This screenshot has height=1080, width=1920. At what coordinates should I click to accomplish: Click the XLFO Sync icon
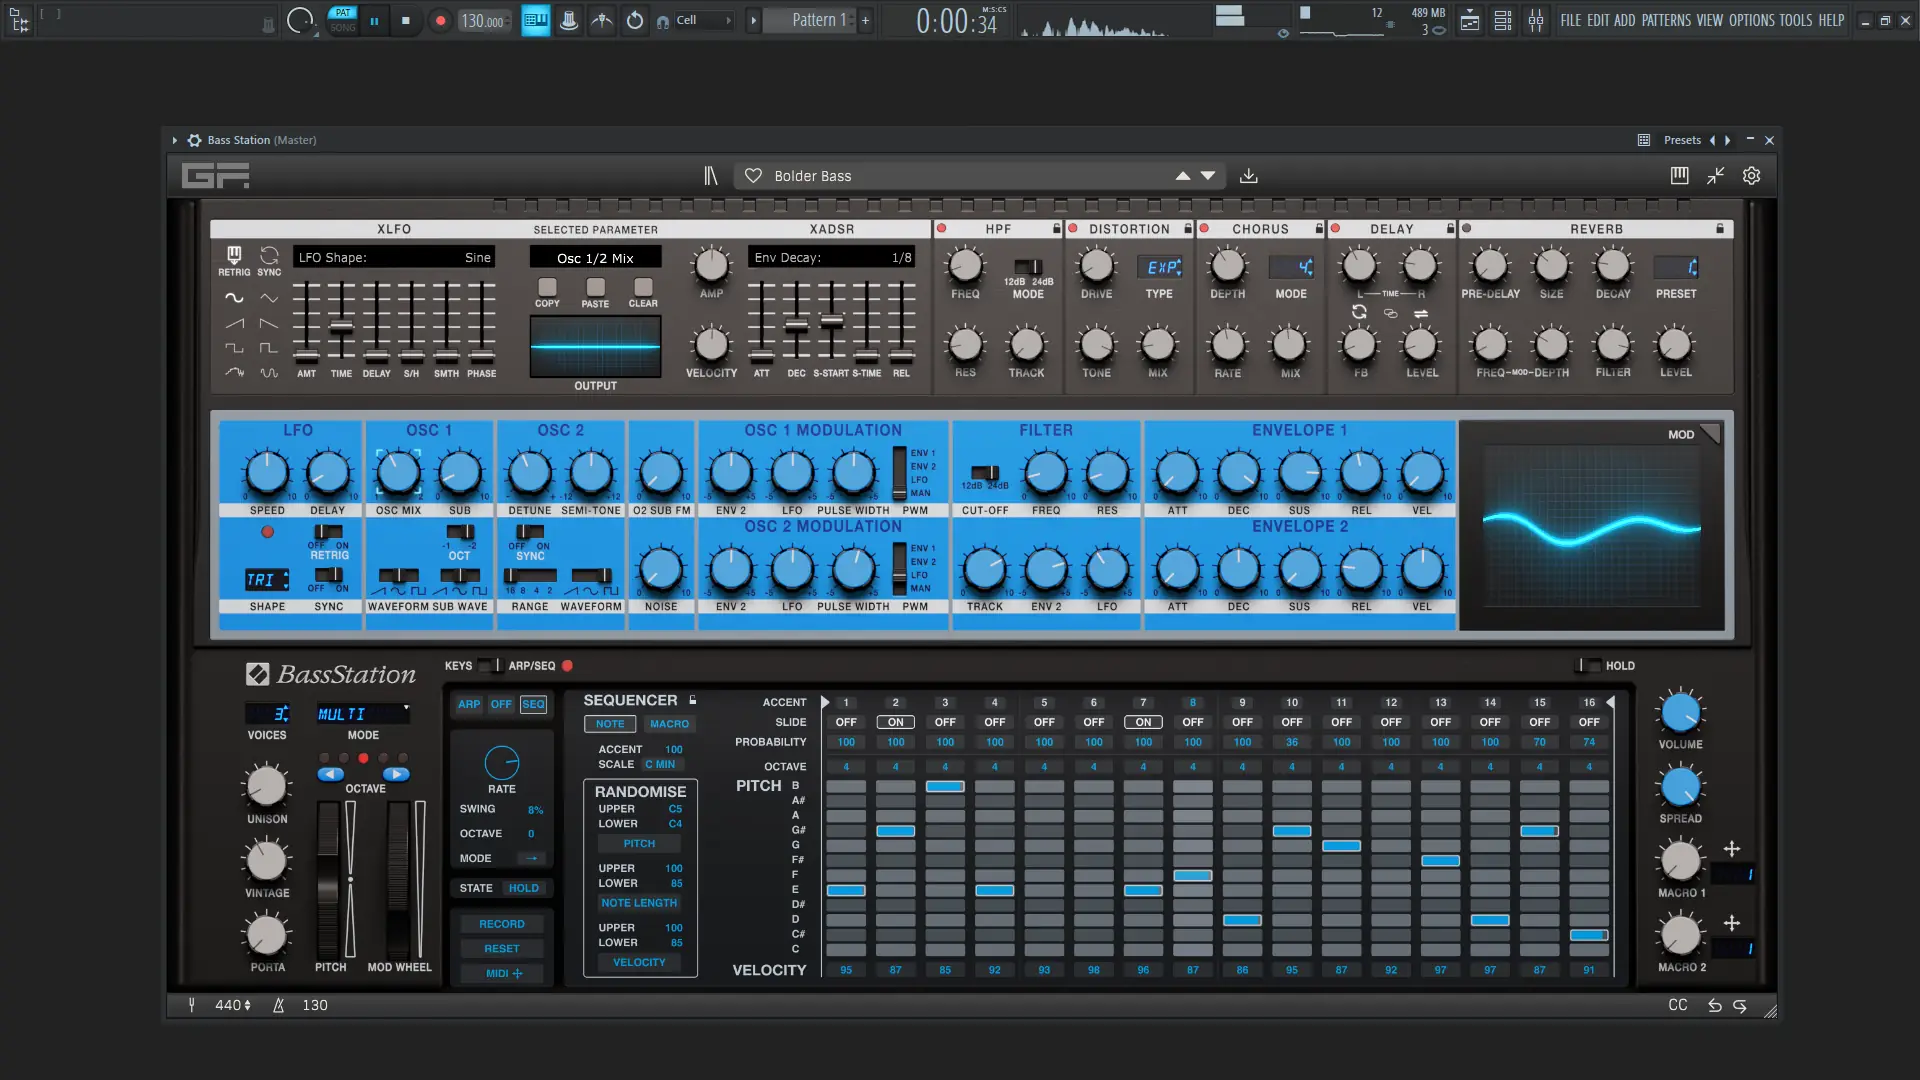tap(269, 256)
